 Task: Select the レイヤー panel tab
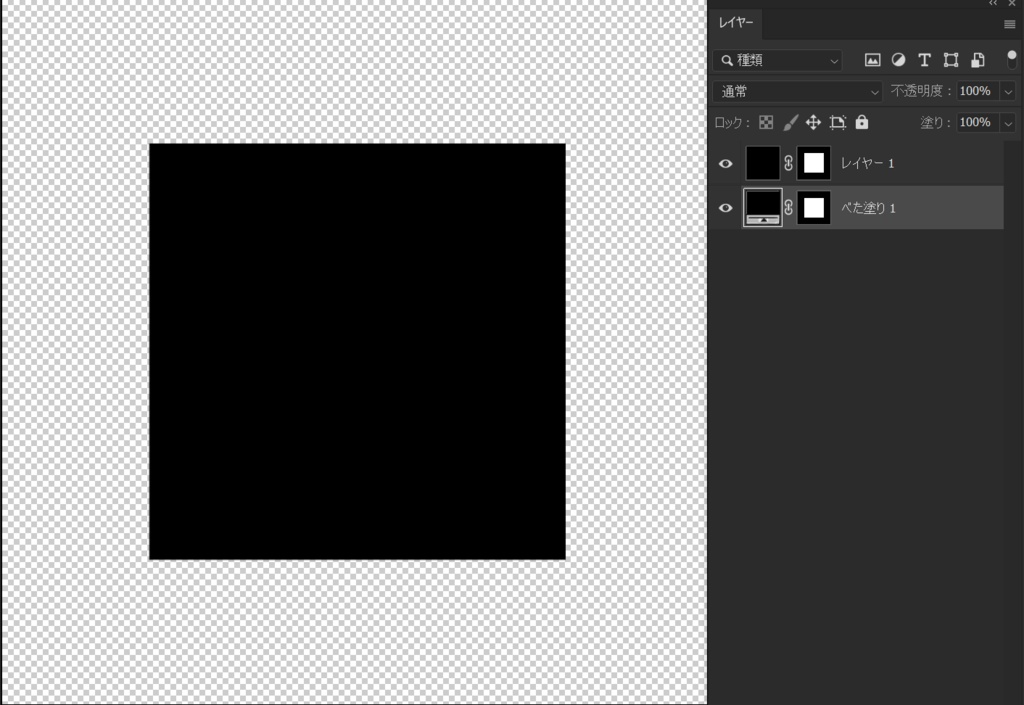[735, 23]
